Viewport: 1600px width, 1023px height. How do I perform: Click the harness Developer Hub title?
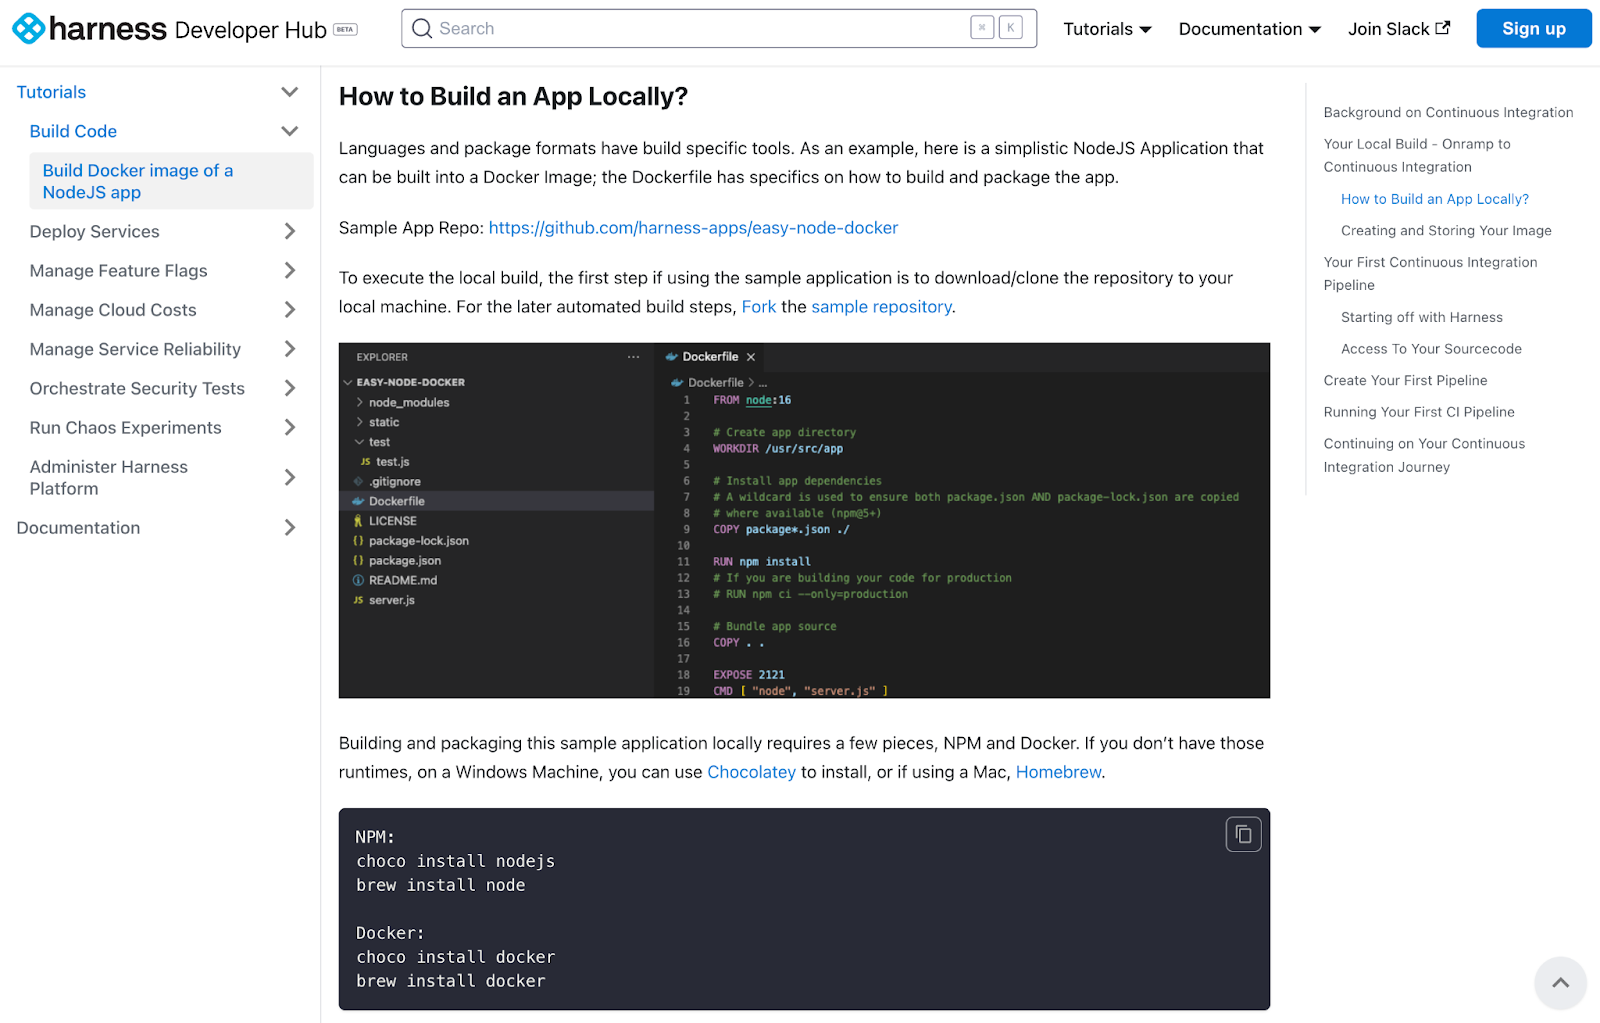pyautogui.click(x=188, y=29)
